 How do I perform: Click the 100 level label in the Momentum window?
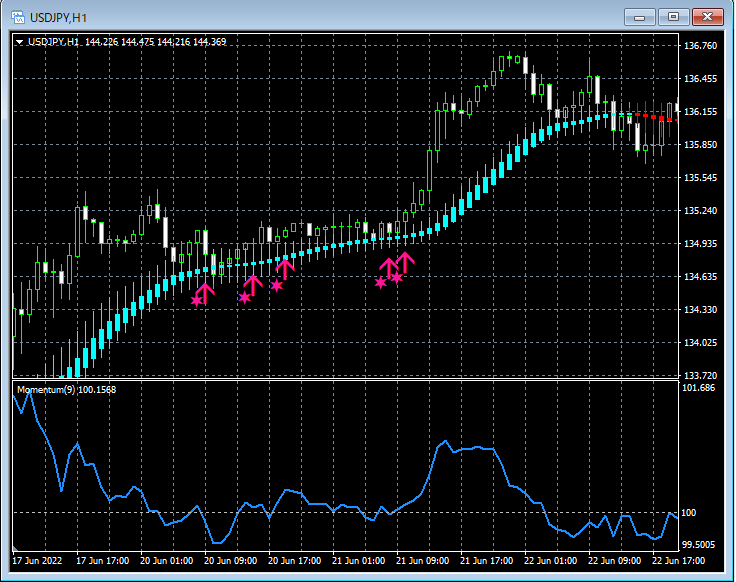[x=689, y=513]
